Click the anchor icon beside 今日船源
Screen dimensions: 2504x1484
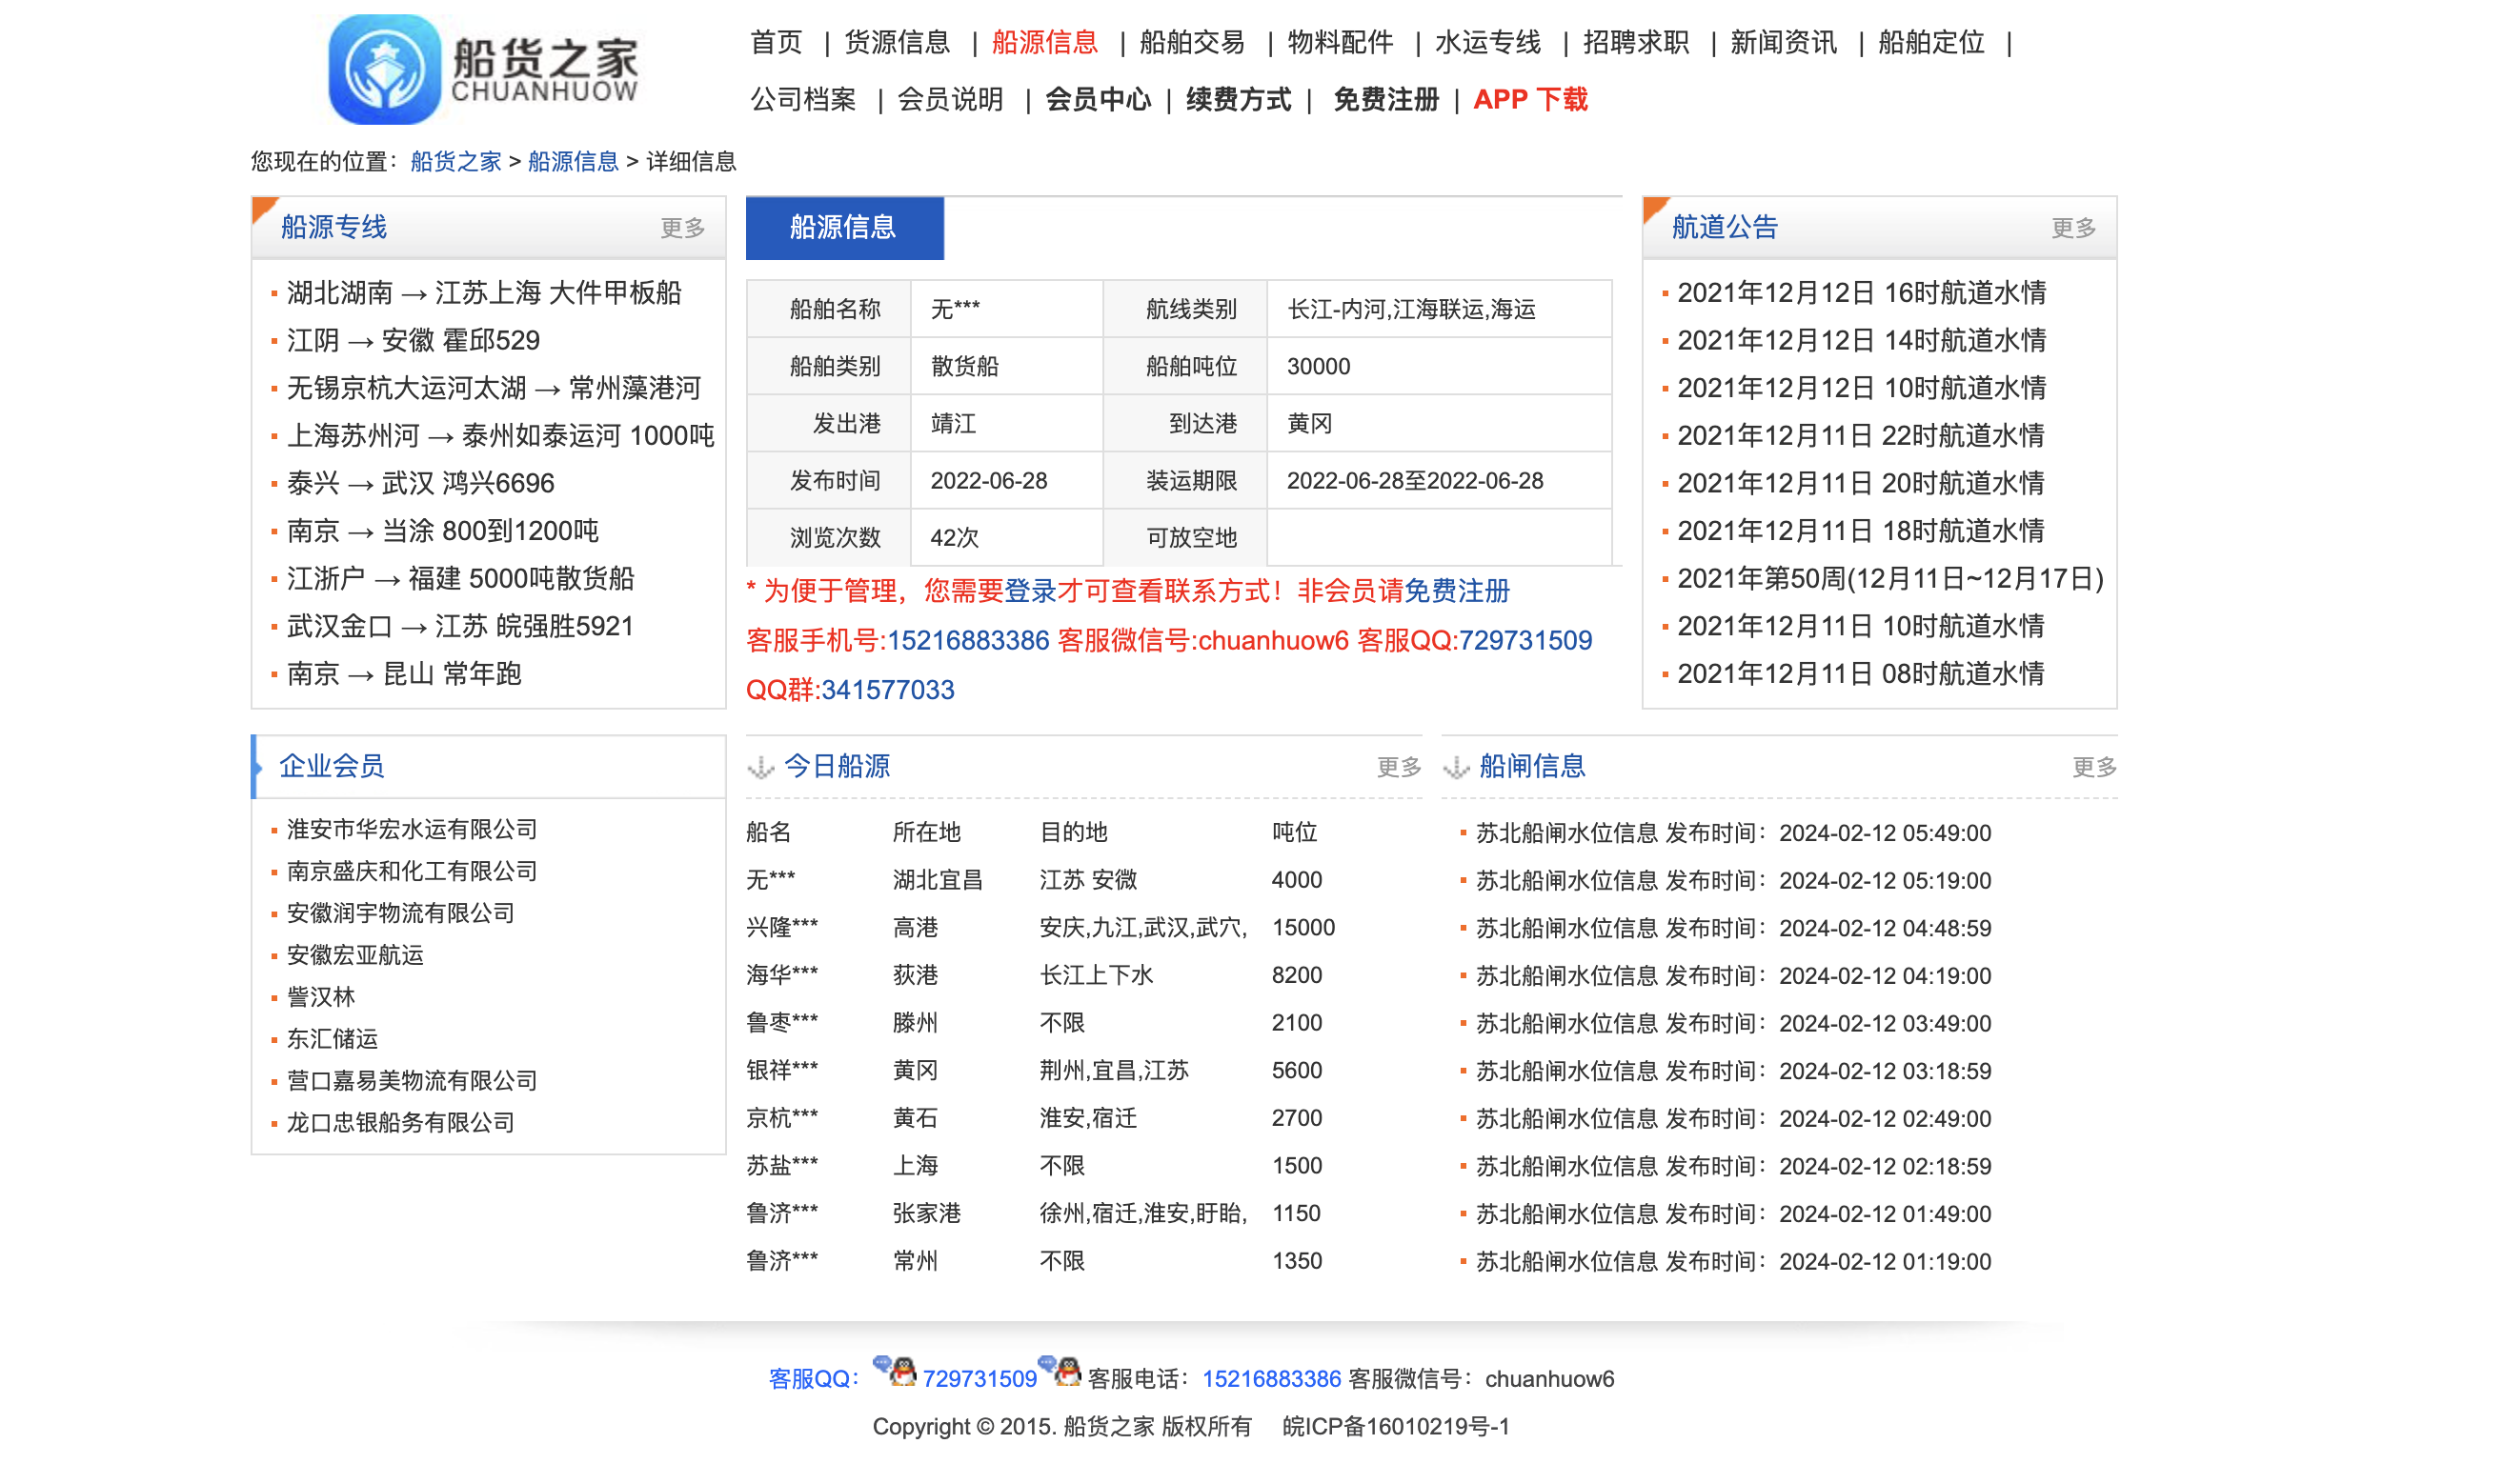[x=762, y=767]
